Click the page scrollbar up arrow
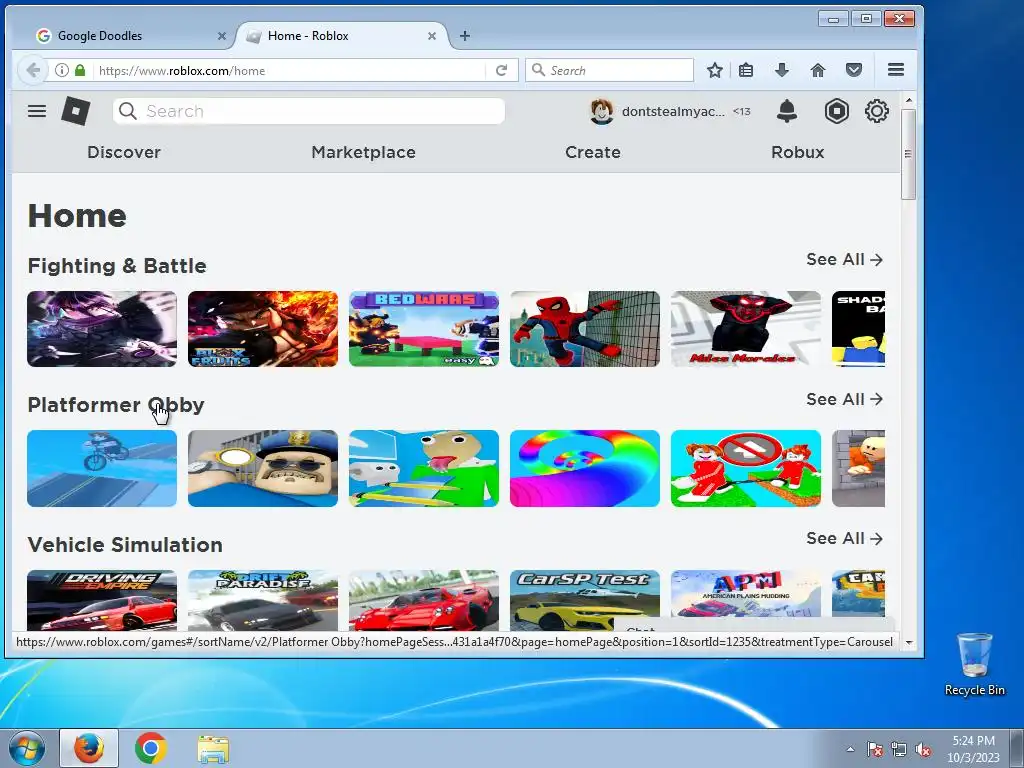 (908, 101)
